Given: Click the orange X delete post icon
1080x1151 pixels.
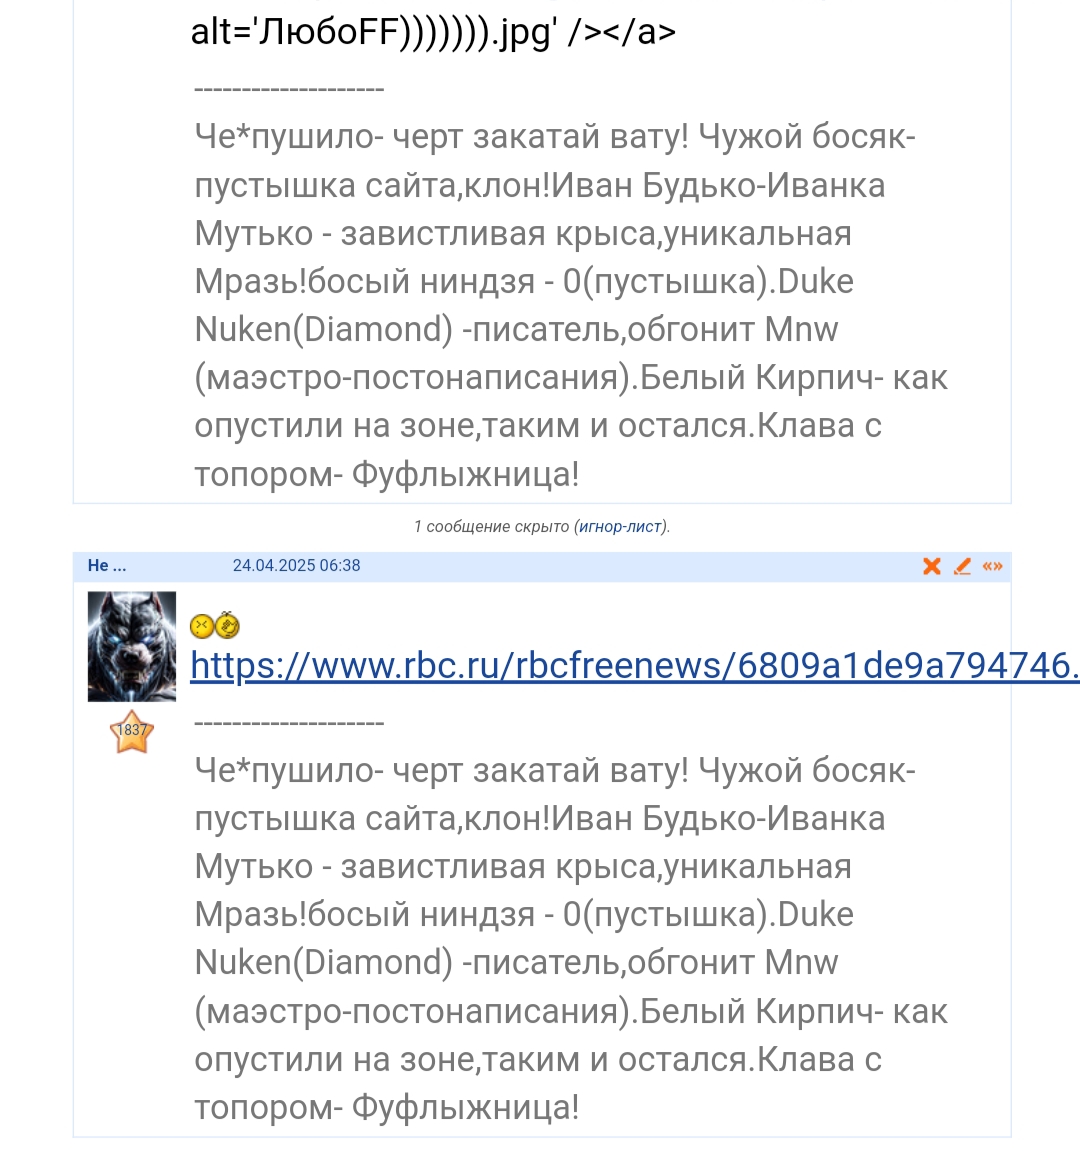Looking at the screenshot, I should (932, 566).
